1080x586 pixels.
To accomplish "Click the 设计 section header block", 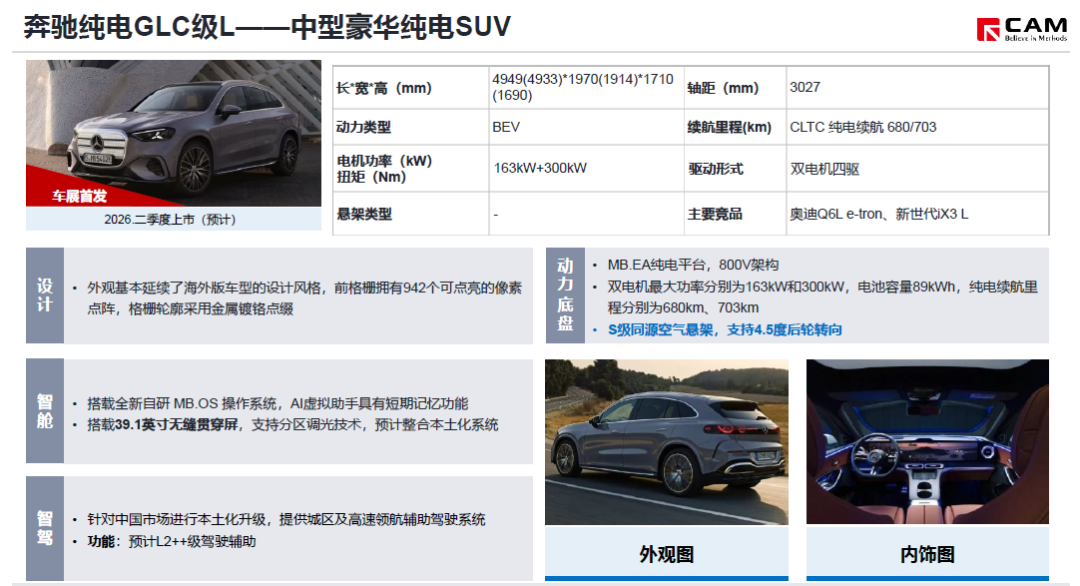I will pos(45,295).
